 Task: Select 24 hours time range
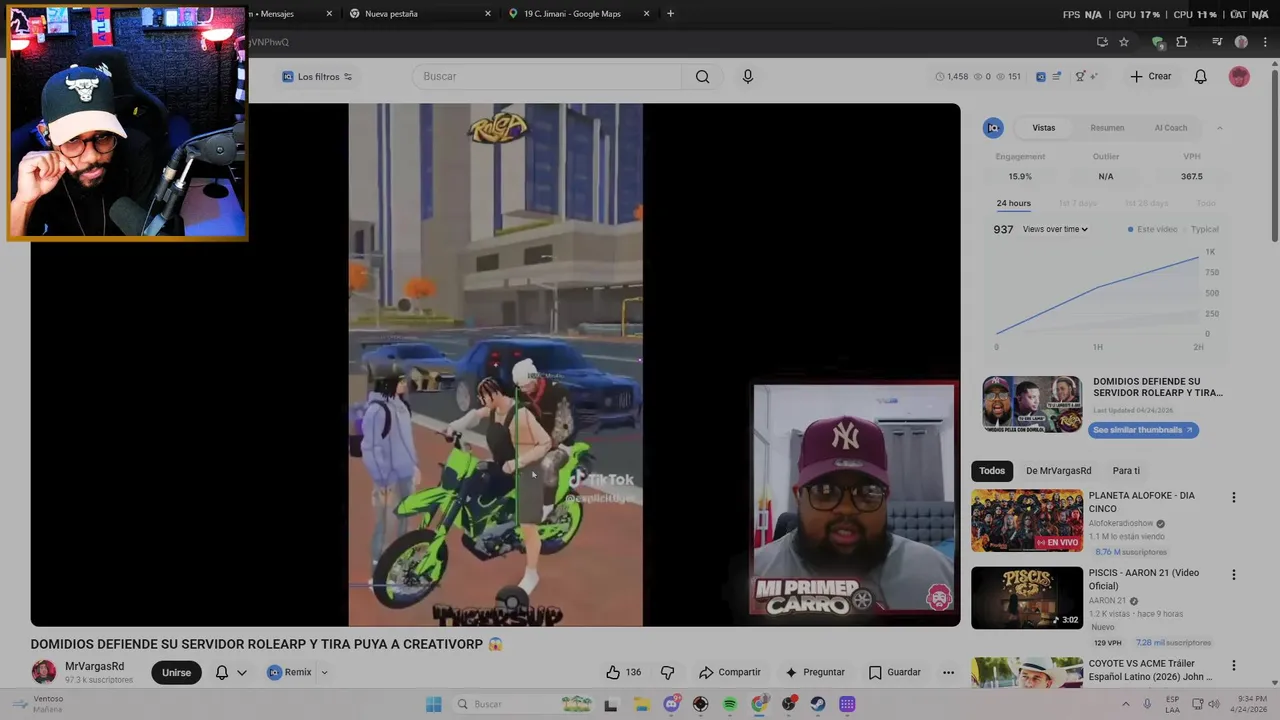tap(1013, 203)
